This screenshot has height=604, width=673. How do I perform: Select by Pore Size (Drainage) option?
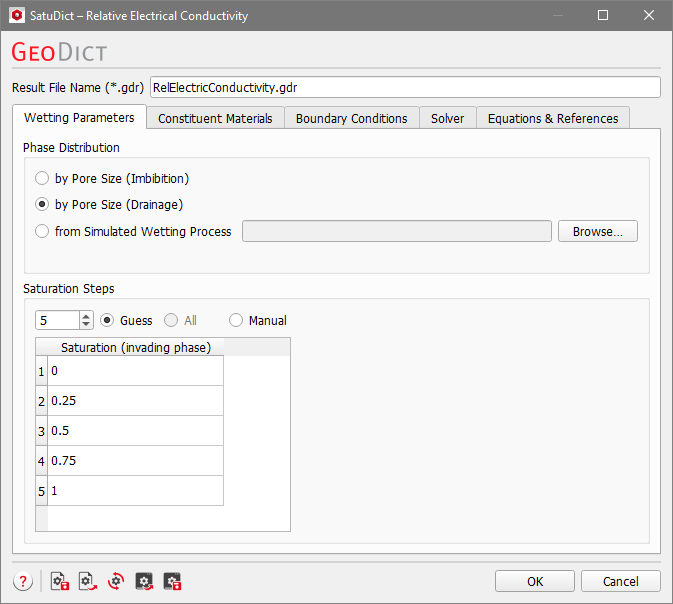pos(109,204)
